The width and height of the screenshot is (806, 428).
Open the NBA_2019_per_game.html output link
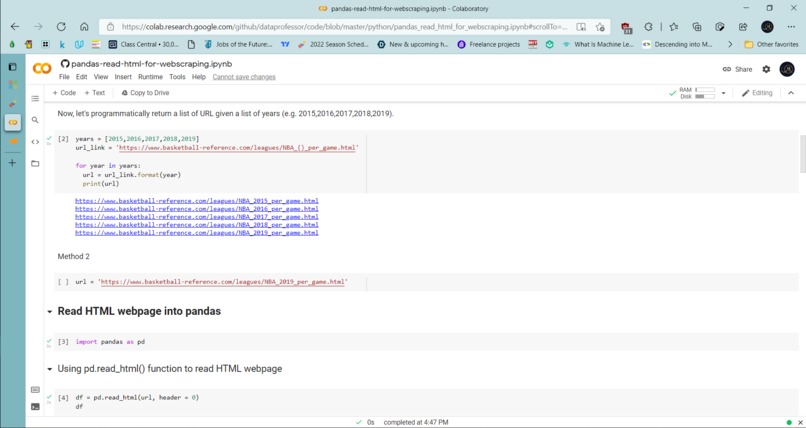197,233
